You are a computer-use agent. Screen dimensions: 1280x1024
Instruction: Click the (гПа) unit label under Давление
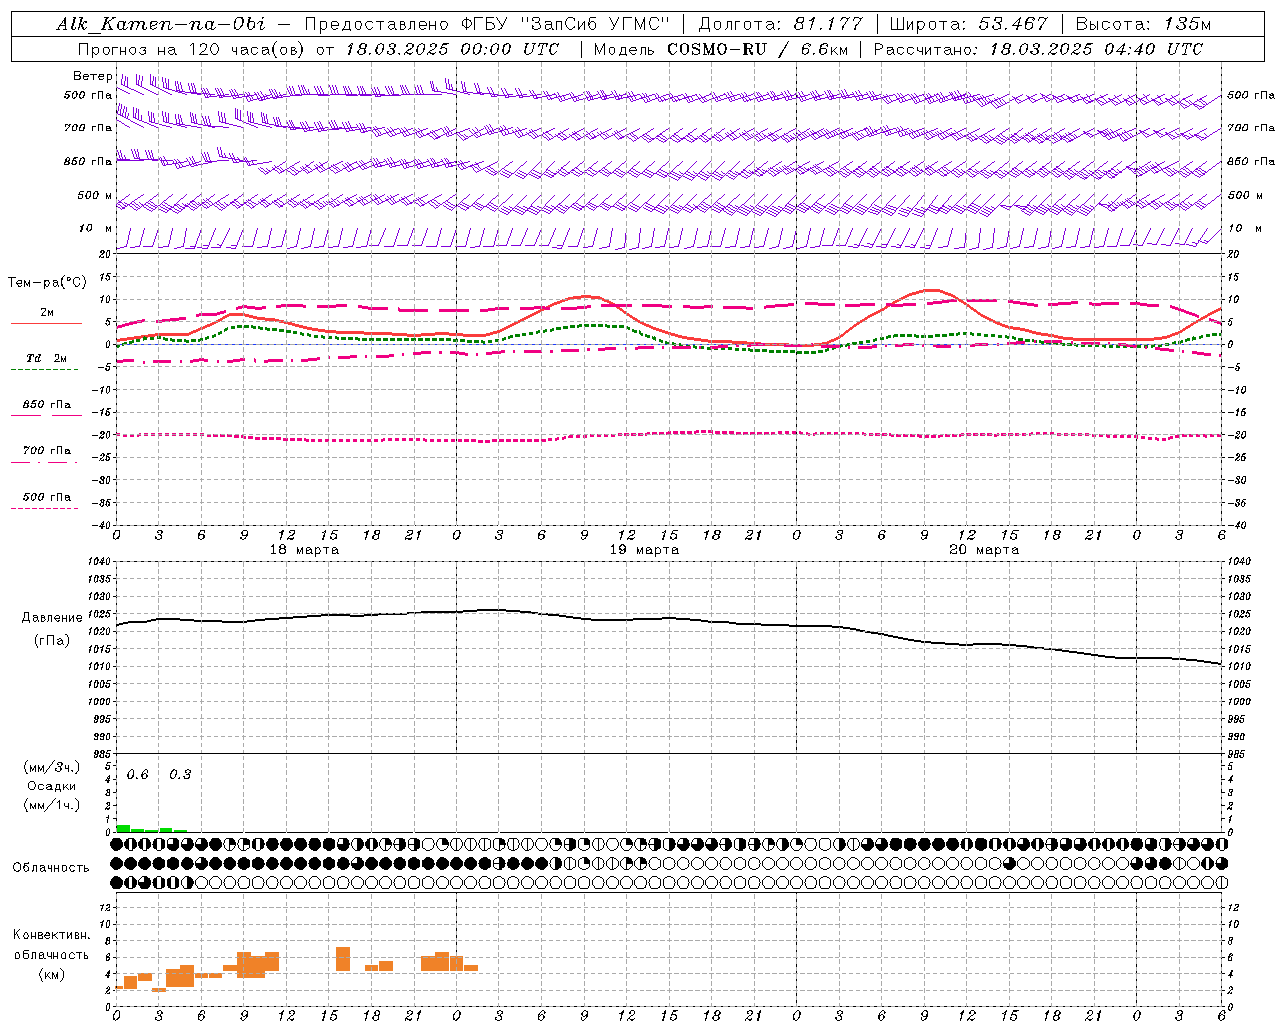[52, 641]
